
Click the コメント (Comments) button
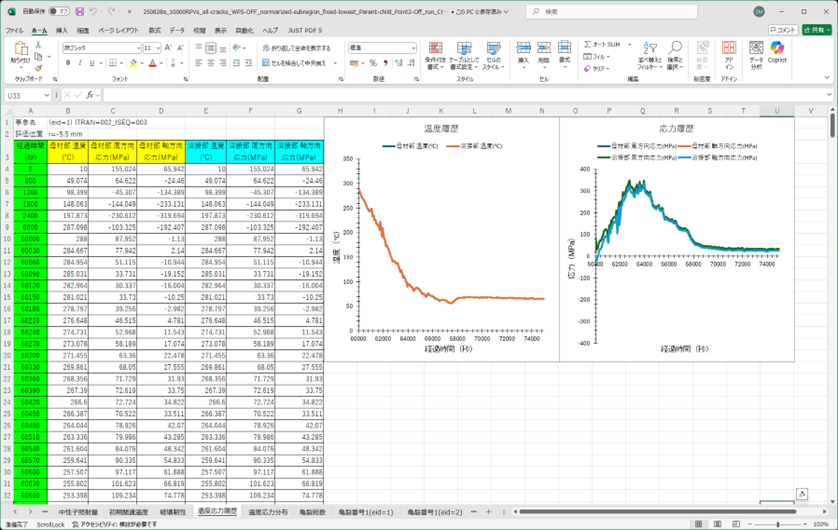[785, 31]
